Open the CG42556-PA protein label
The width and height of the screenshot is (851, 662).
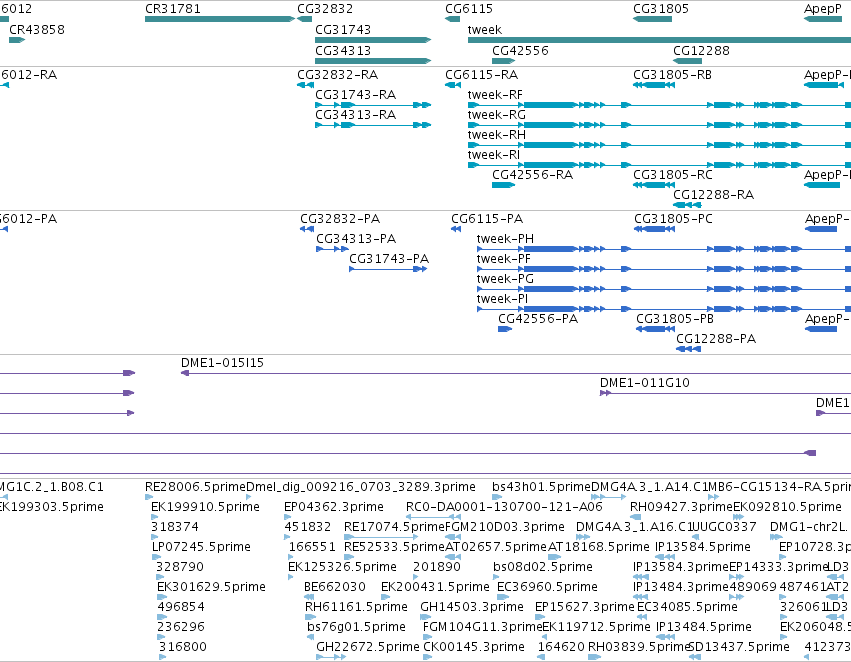(x=538, y=319)
